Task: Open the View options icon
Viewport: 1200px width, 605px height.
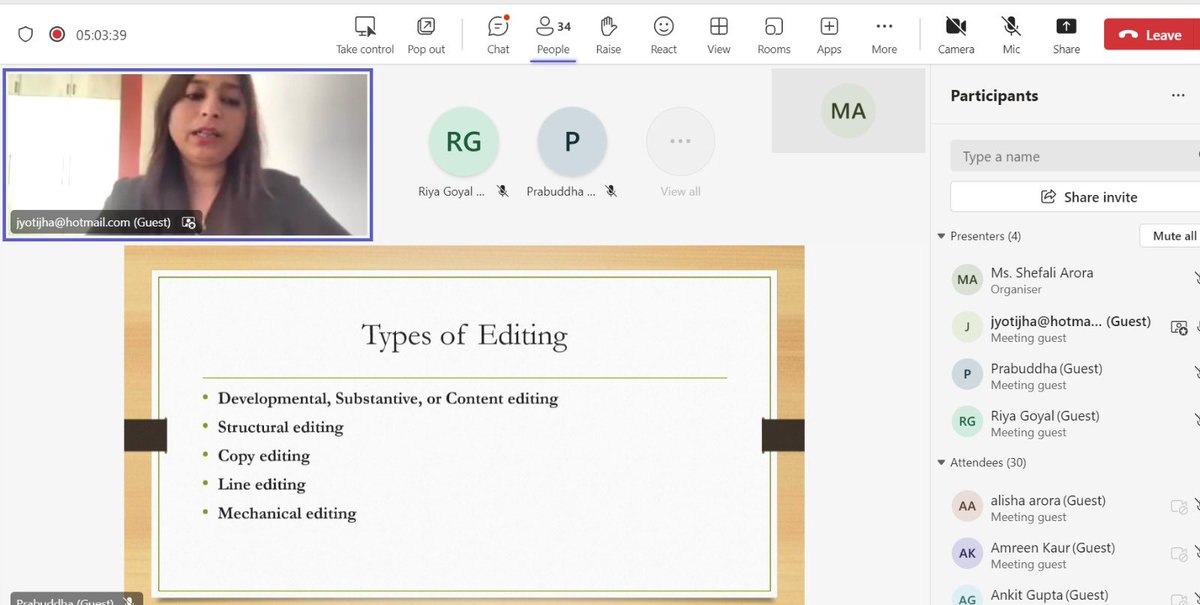Action: [x=718, y=35]
